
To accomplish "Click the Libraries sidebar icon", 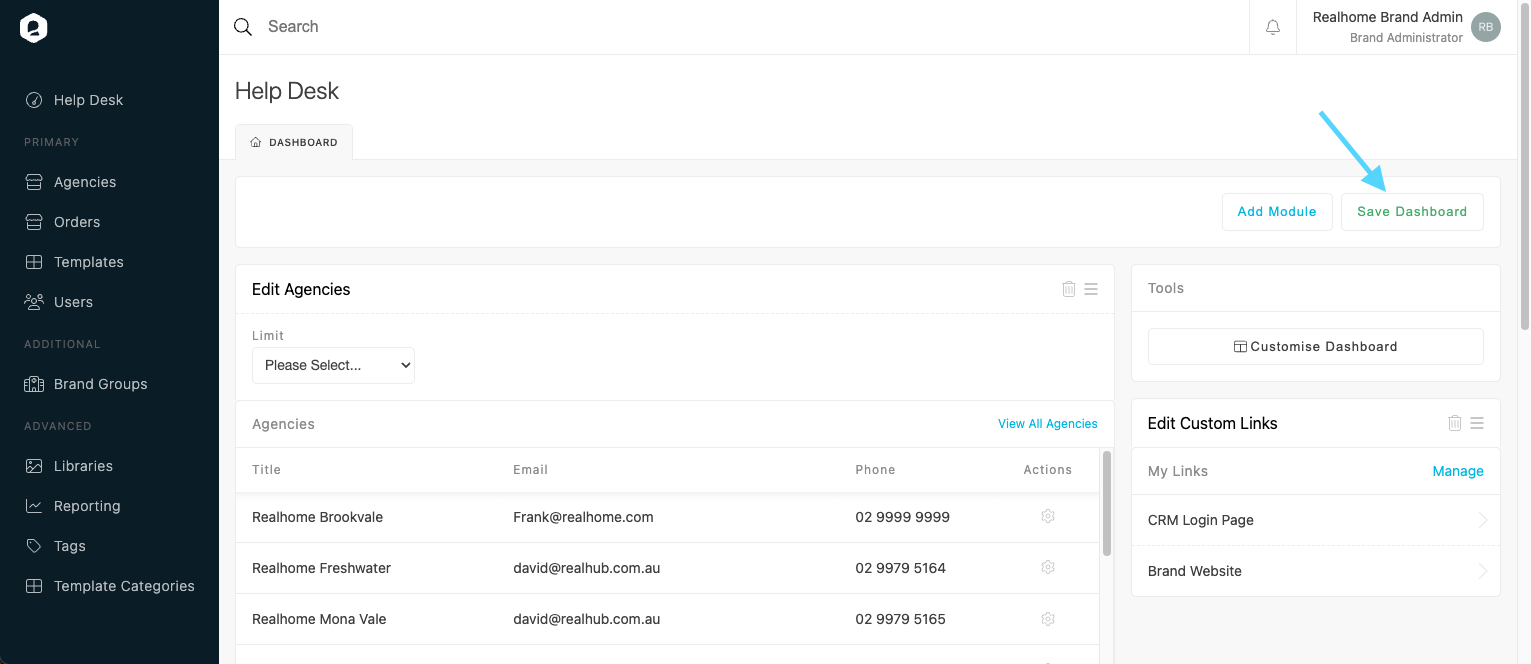I will point(34,466).
